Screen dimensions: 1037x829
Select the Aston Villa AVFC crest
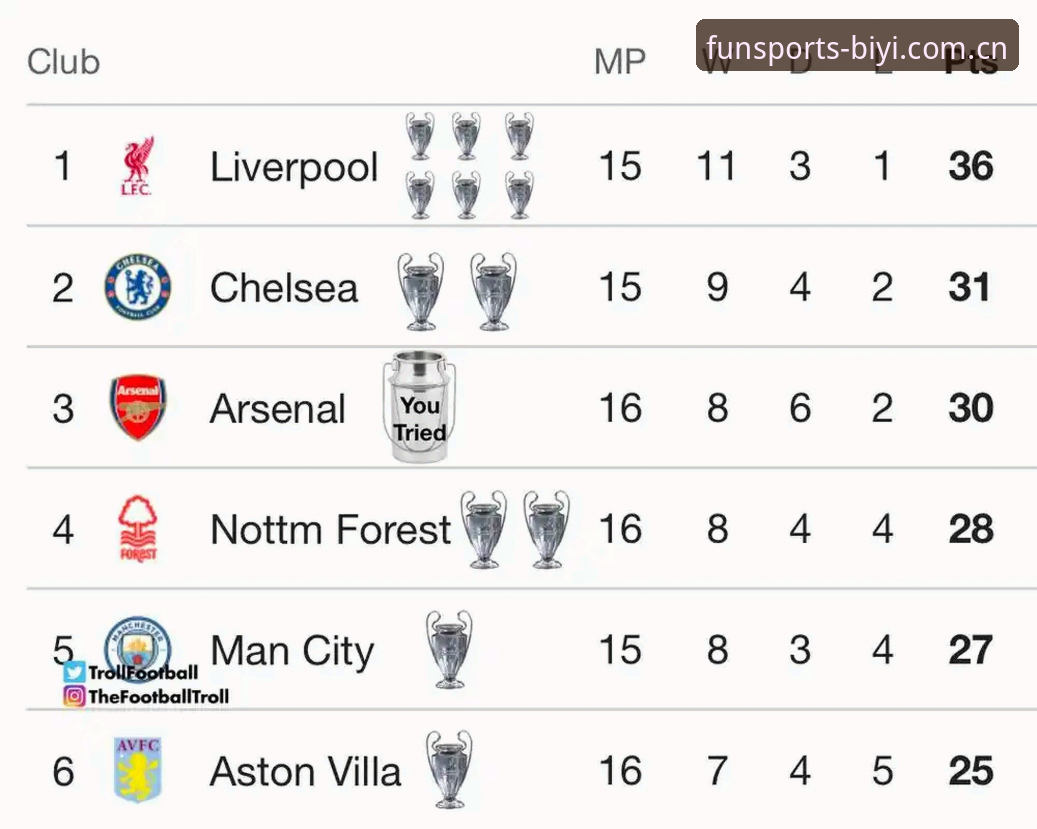point(138,770)
